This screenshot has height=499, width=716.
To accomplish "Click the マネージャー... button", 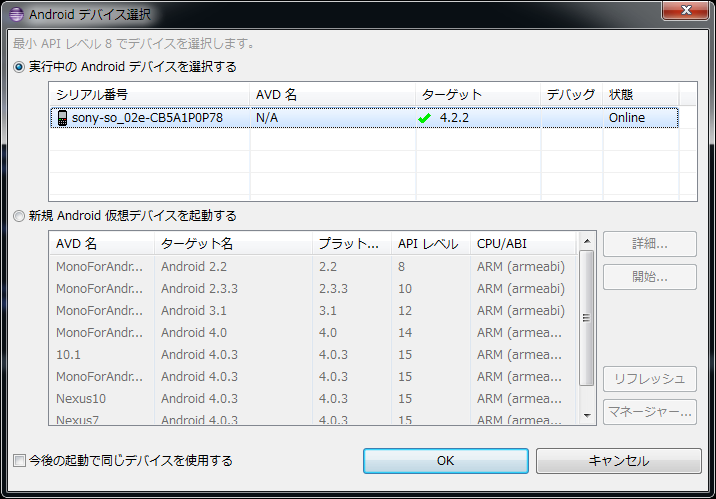I will pyautogui.click(x=650, y=412).
